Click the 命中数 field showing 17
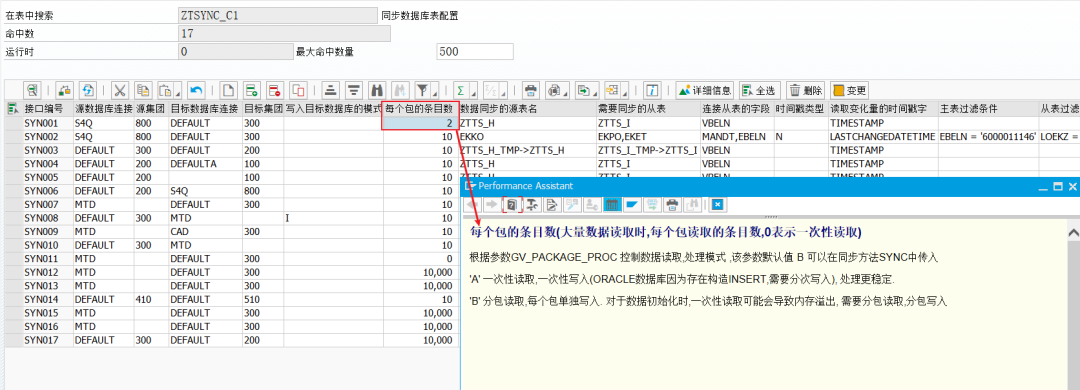Viewport: 1080px width, 390px height. pos(284,33)
